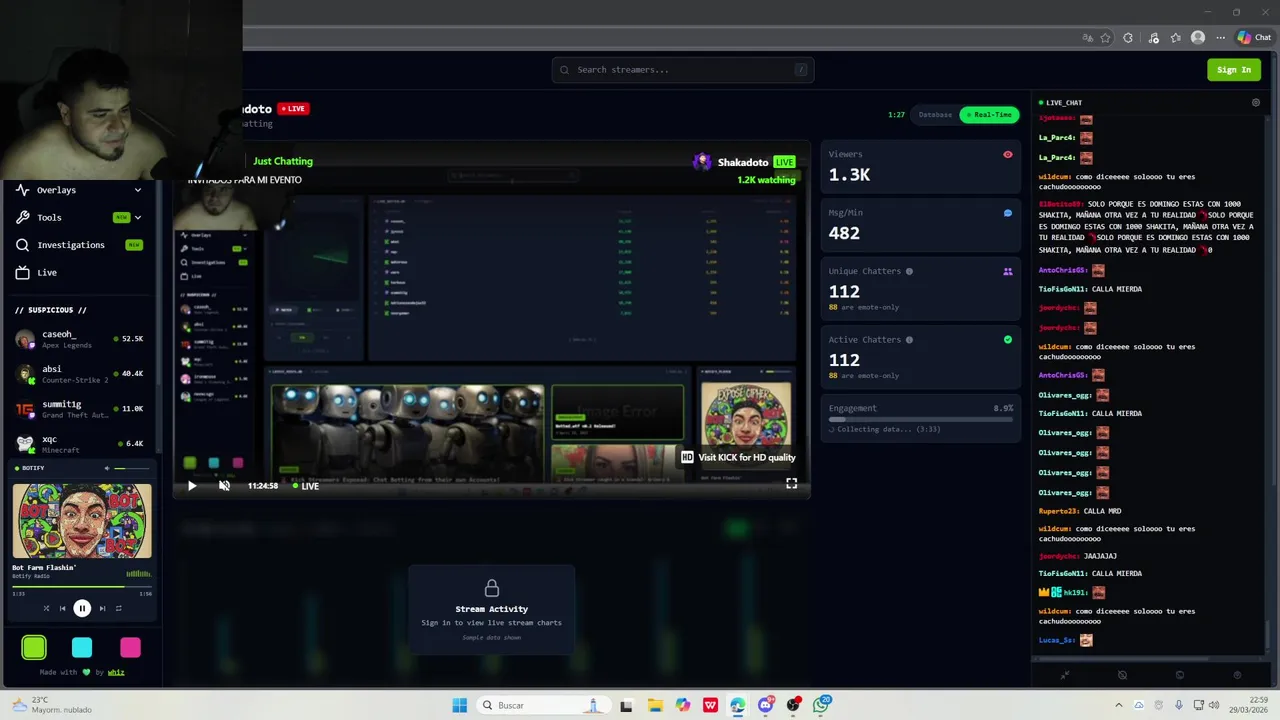1280x720 pixels.
Task: Choose the green theme color swatch
Action: pos(34,648)
